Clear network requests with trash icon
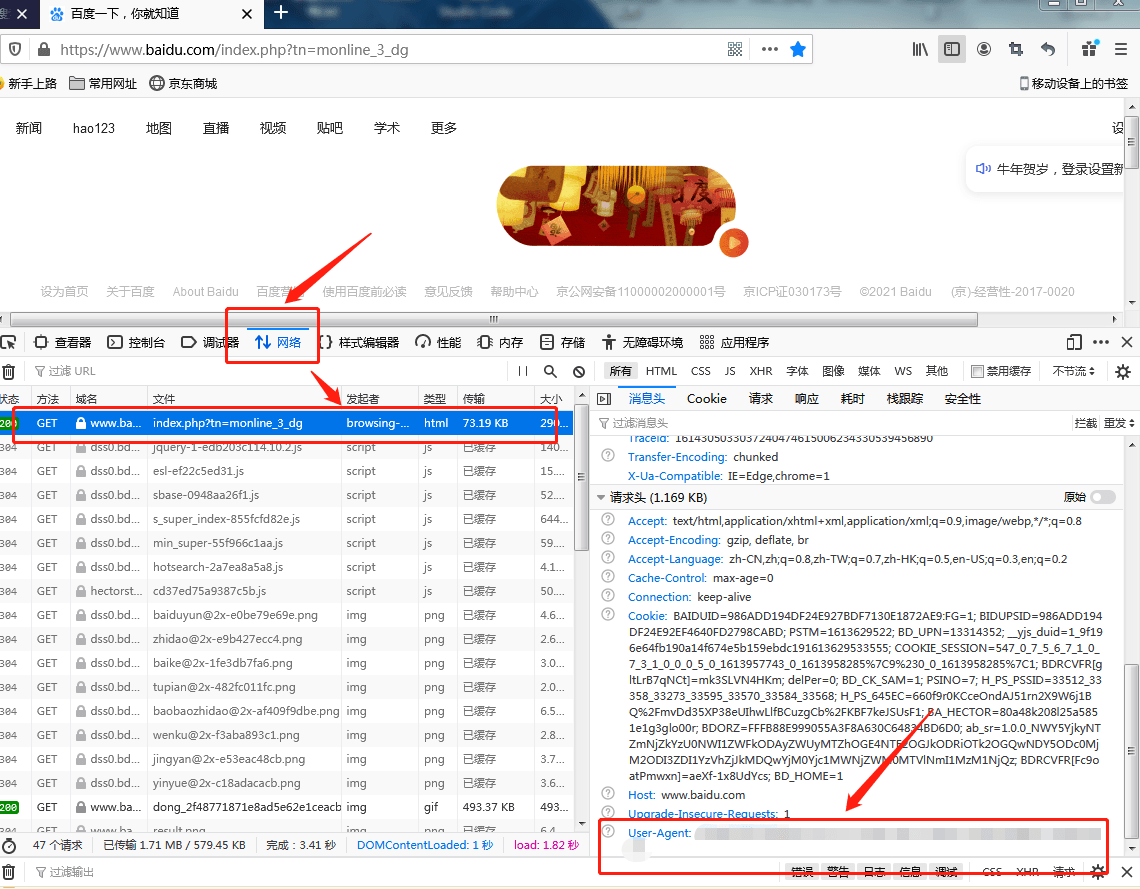Screen dimensions: 1140x889 click(9, 371)
